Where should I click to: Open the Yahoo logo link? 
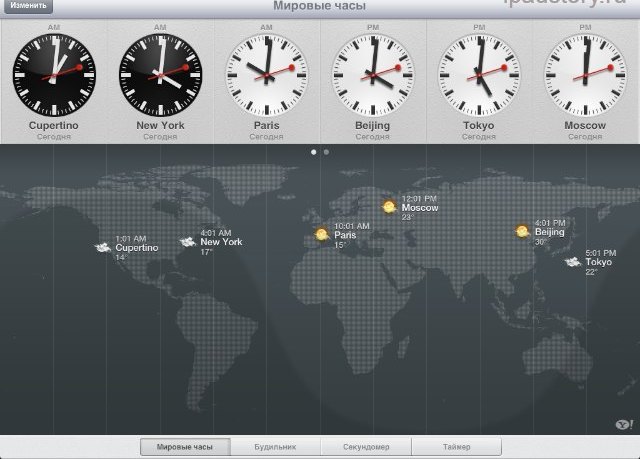[624, 425]
